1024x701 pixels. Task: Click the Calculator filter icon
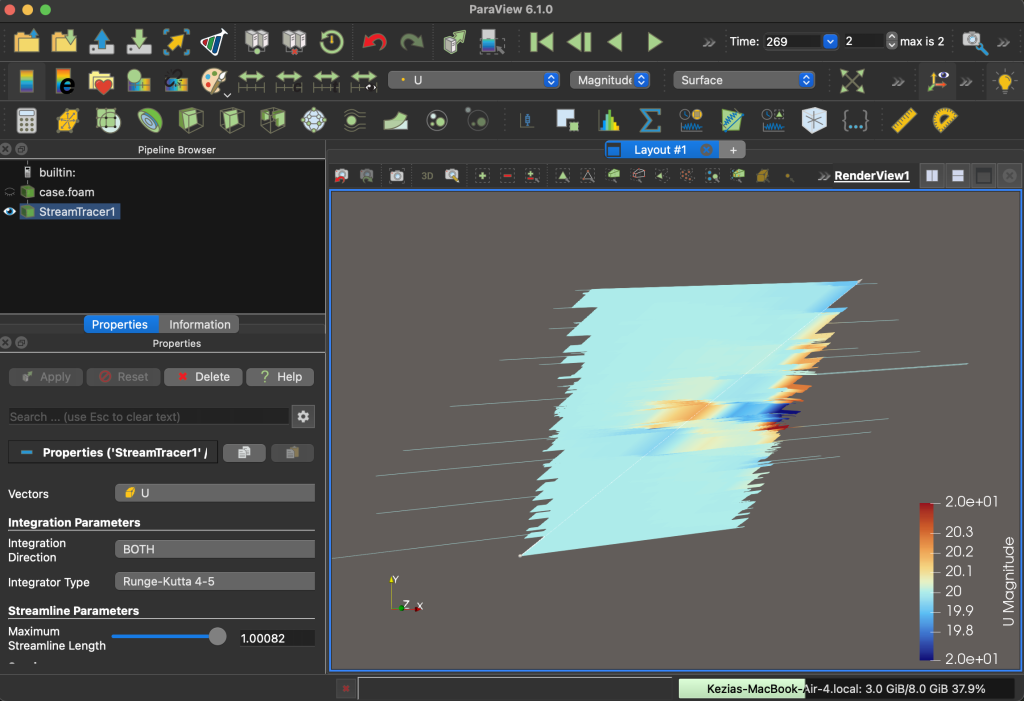(26, 120)
